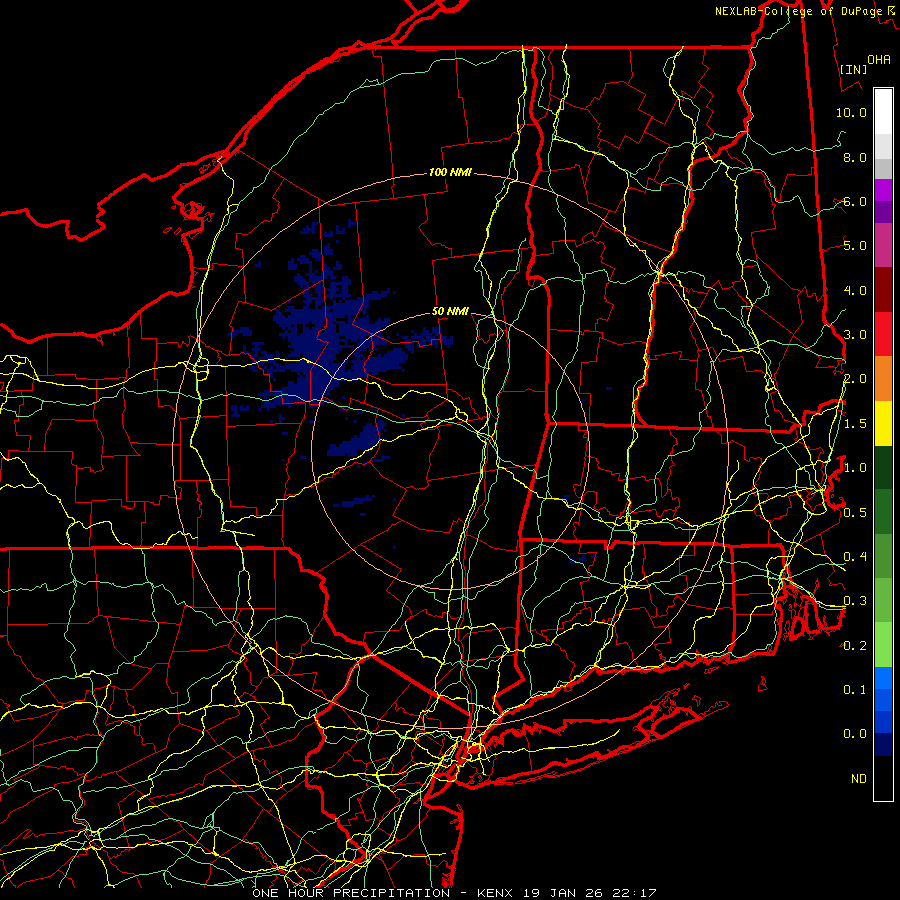Click the "0.3" legend value

855,601
